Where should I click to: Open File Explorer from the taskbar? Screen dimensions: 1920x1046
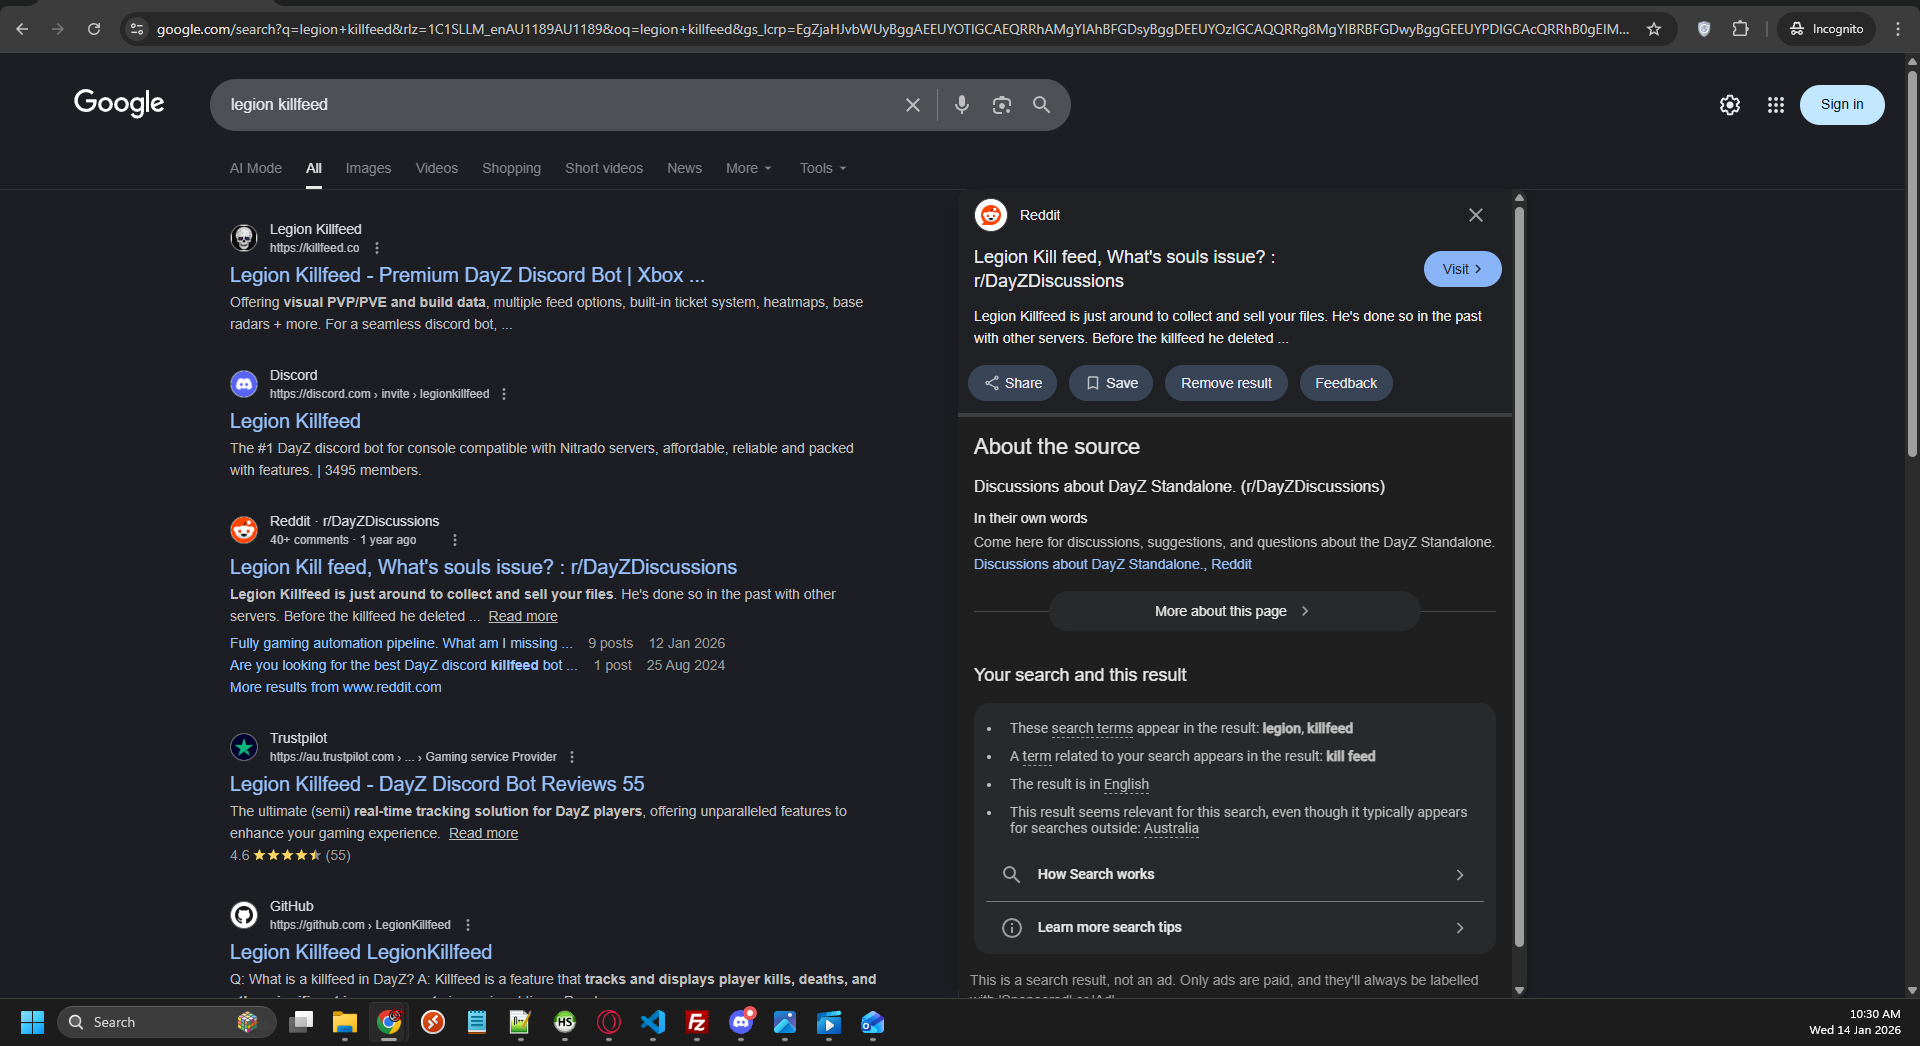pos(345,1022)
